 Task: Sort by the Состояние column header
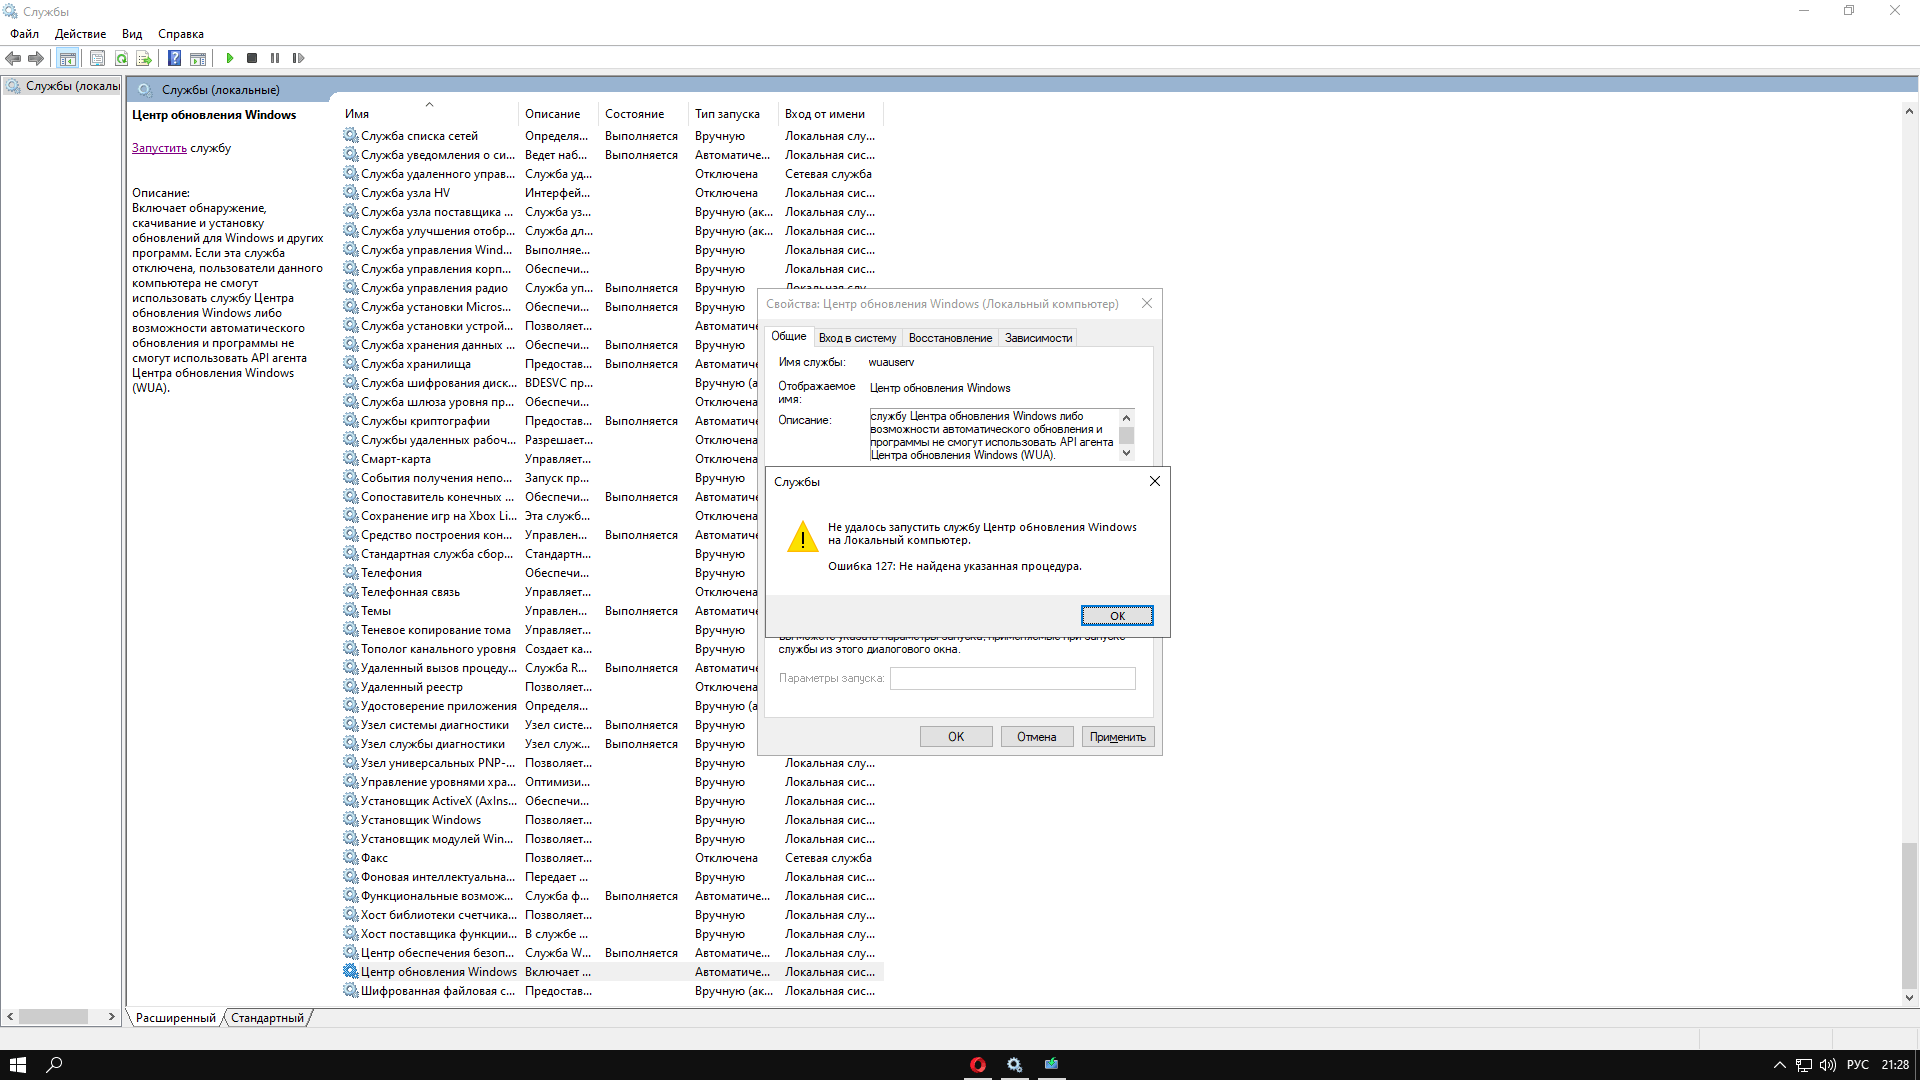[645, 114]
